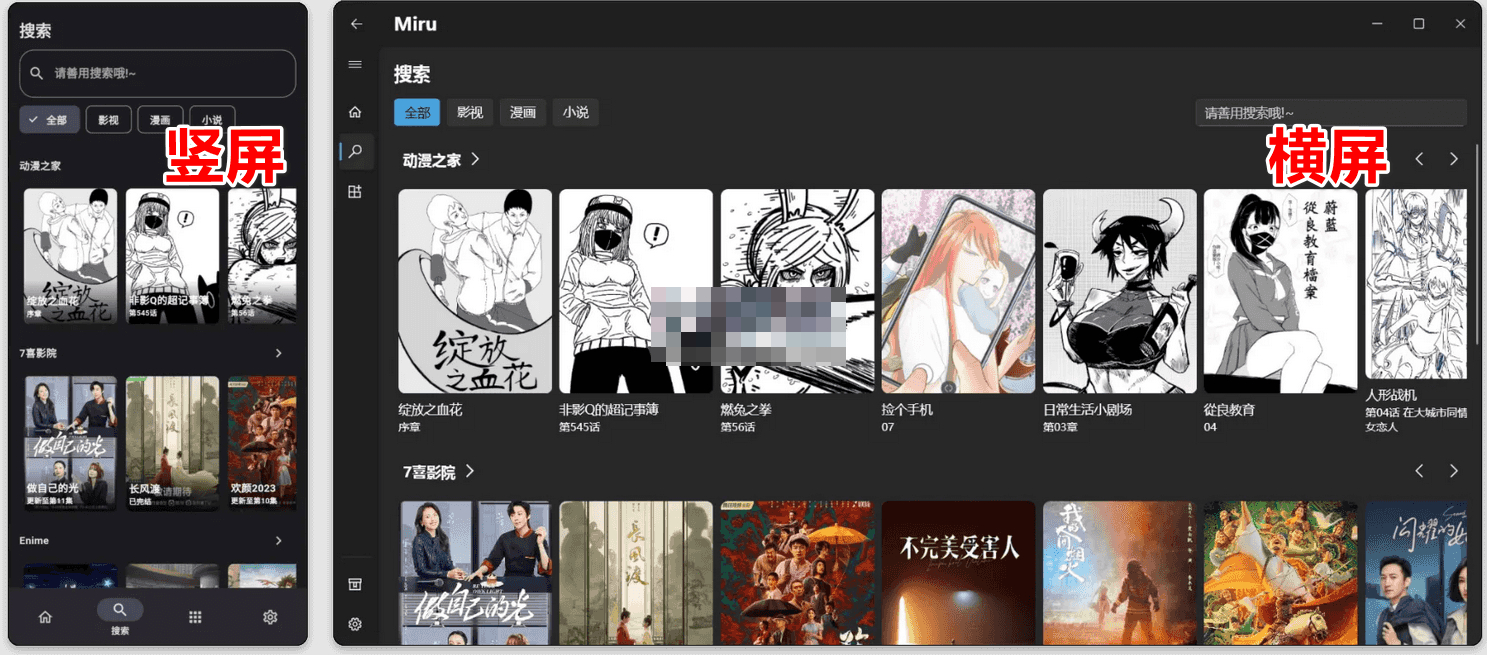Click 燃兔之拳 title in desktop window
This screenshot has height=655, width=1487.
pyautogui.click(x=746, y=410)
